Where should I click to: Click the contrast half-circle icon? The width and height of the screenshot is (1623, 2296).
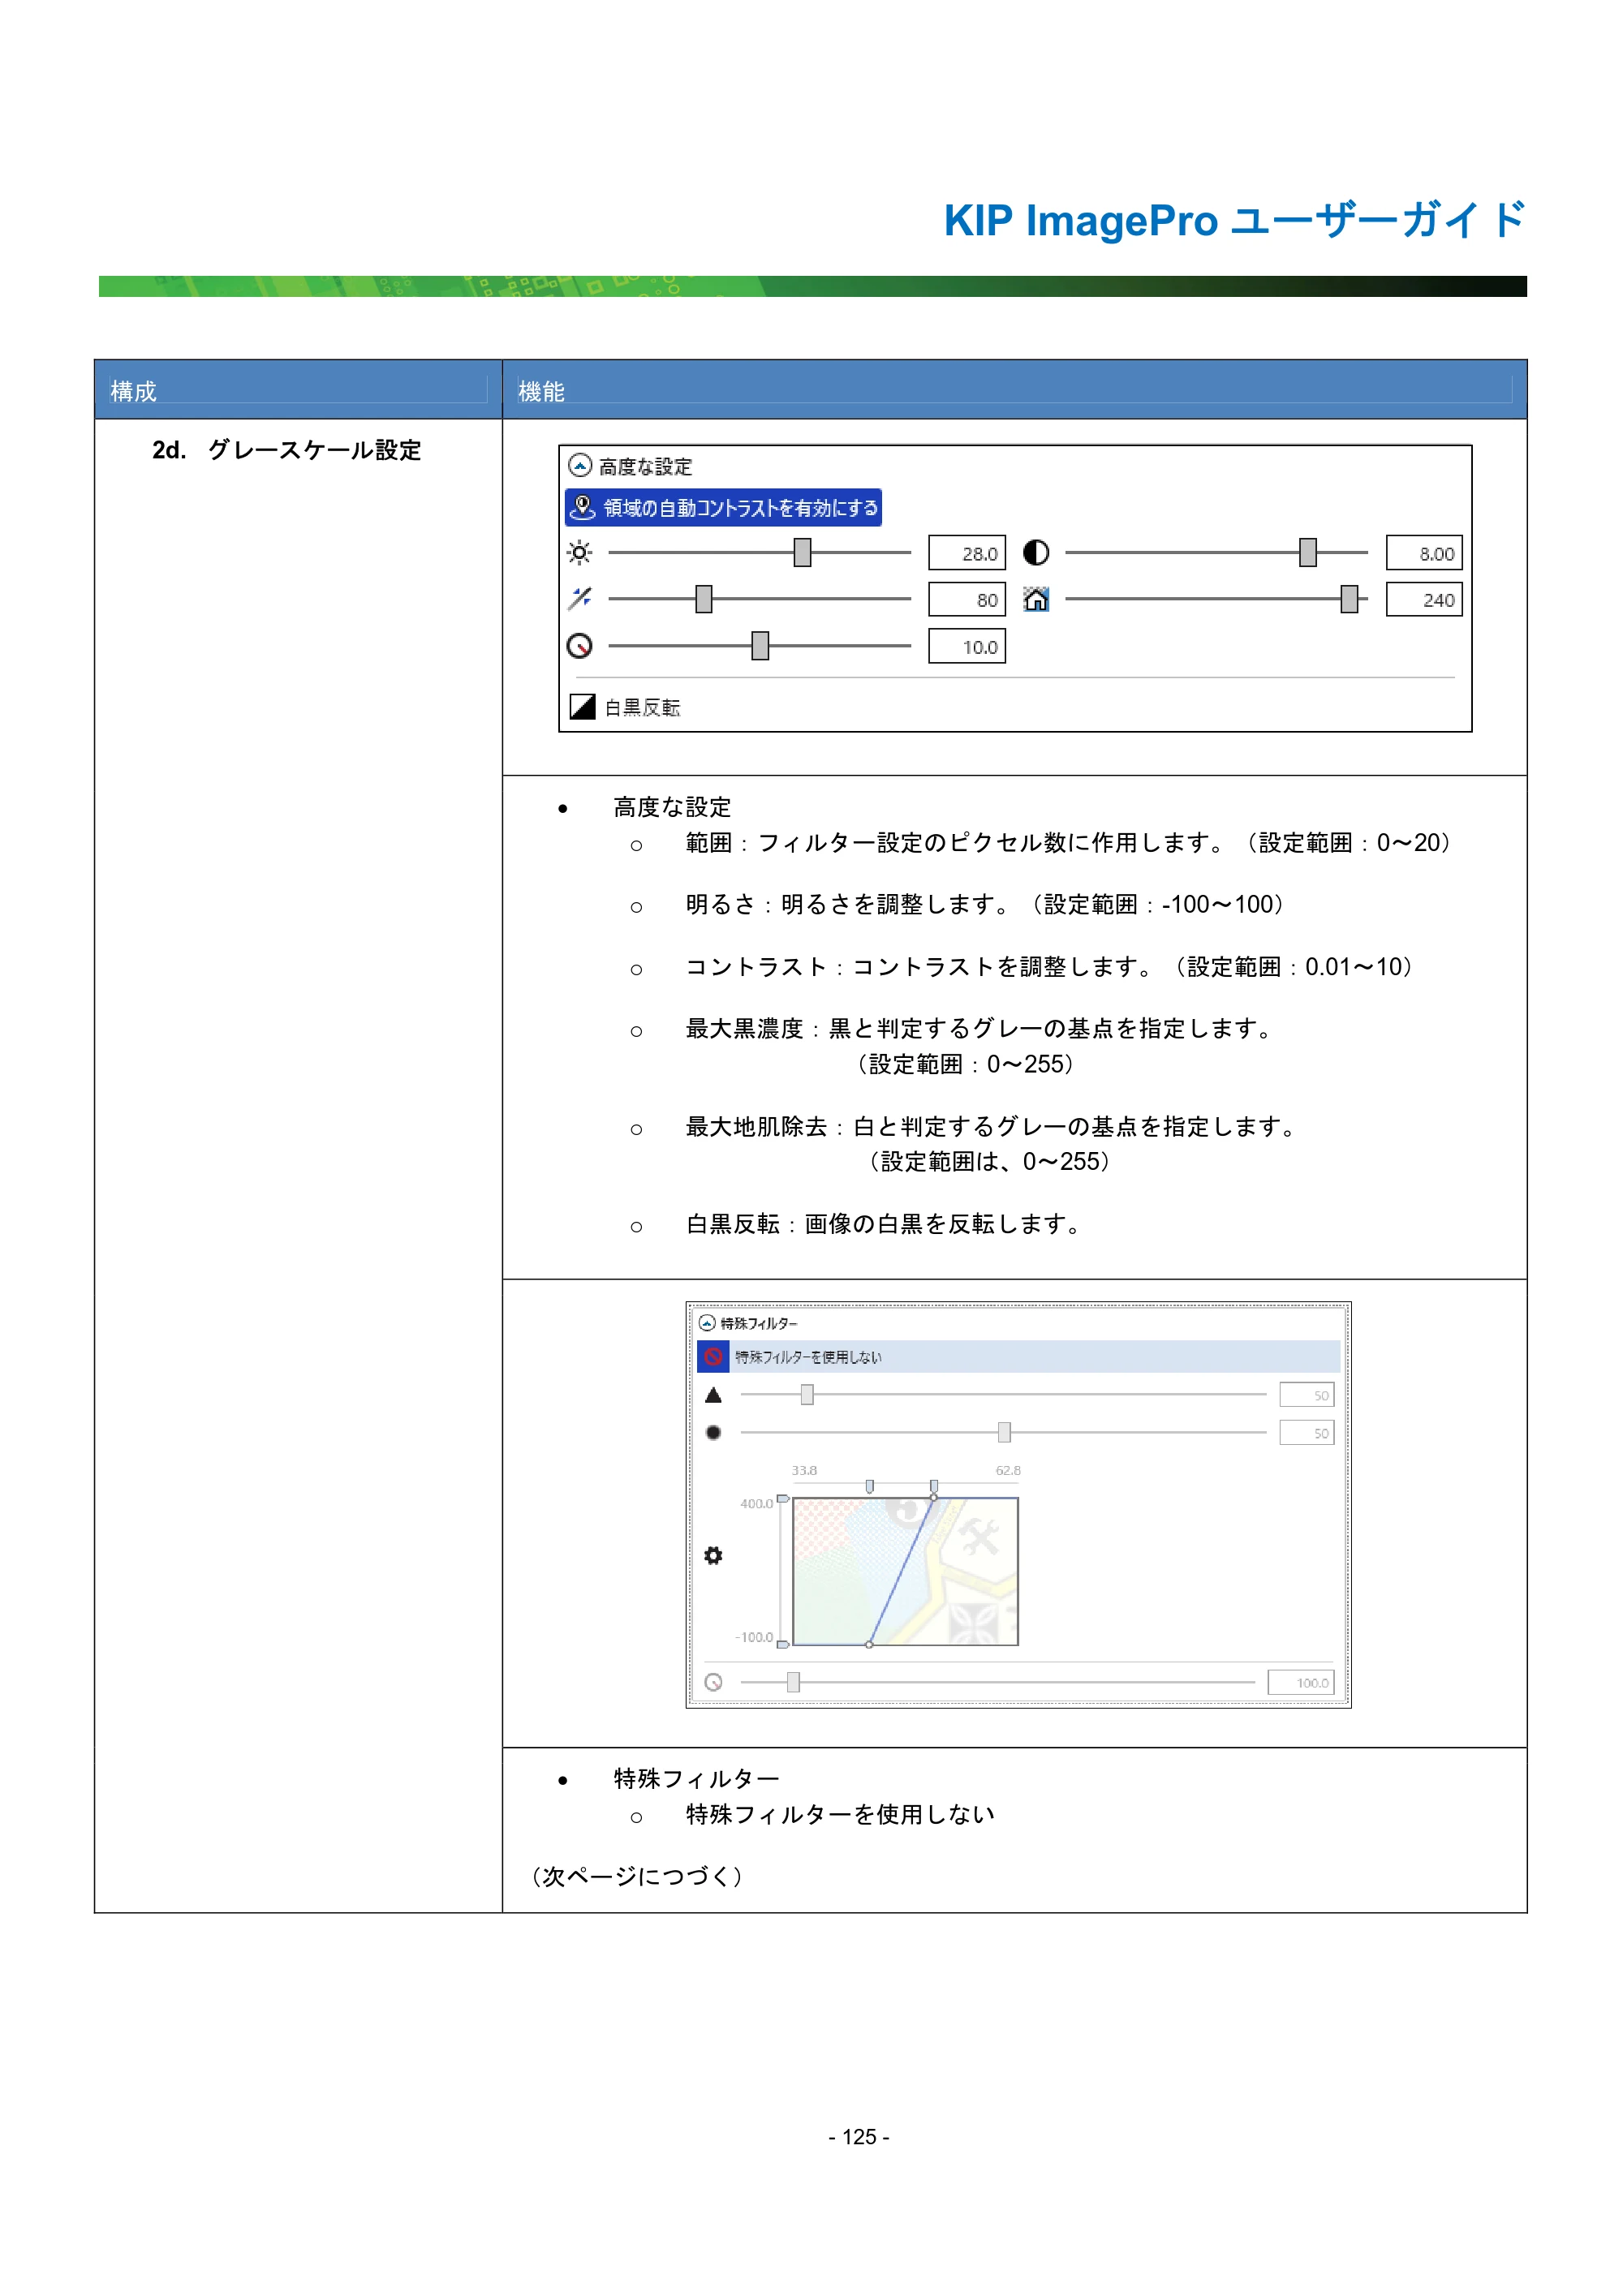[1036, 552]
